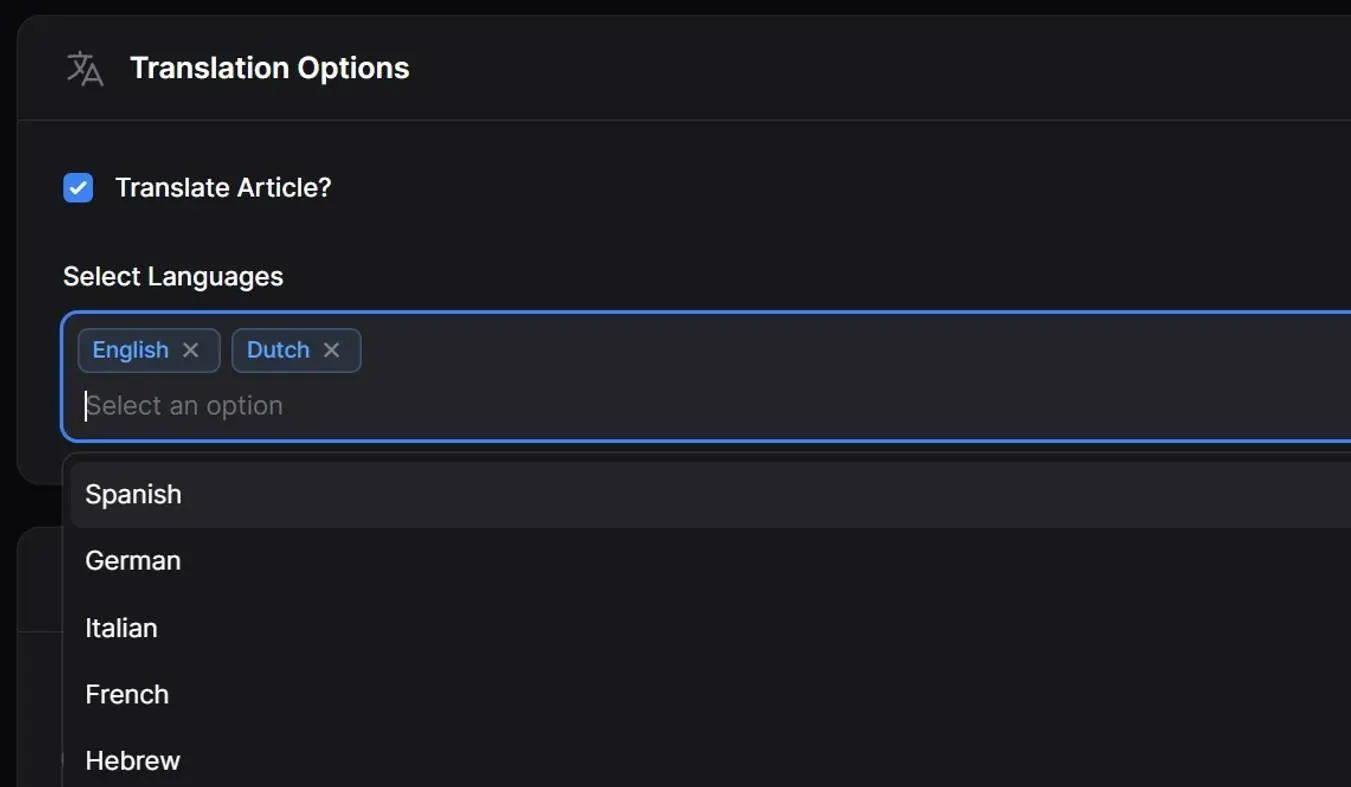1351x787 pixels.
Task: Click the Dutch language tag
Action: 278,350
